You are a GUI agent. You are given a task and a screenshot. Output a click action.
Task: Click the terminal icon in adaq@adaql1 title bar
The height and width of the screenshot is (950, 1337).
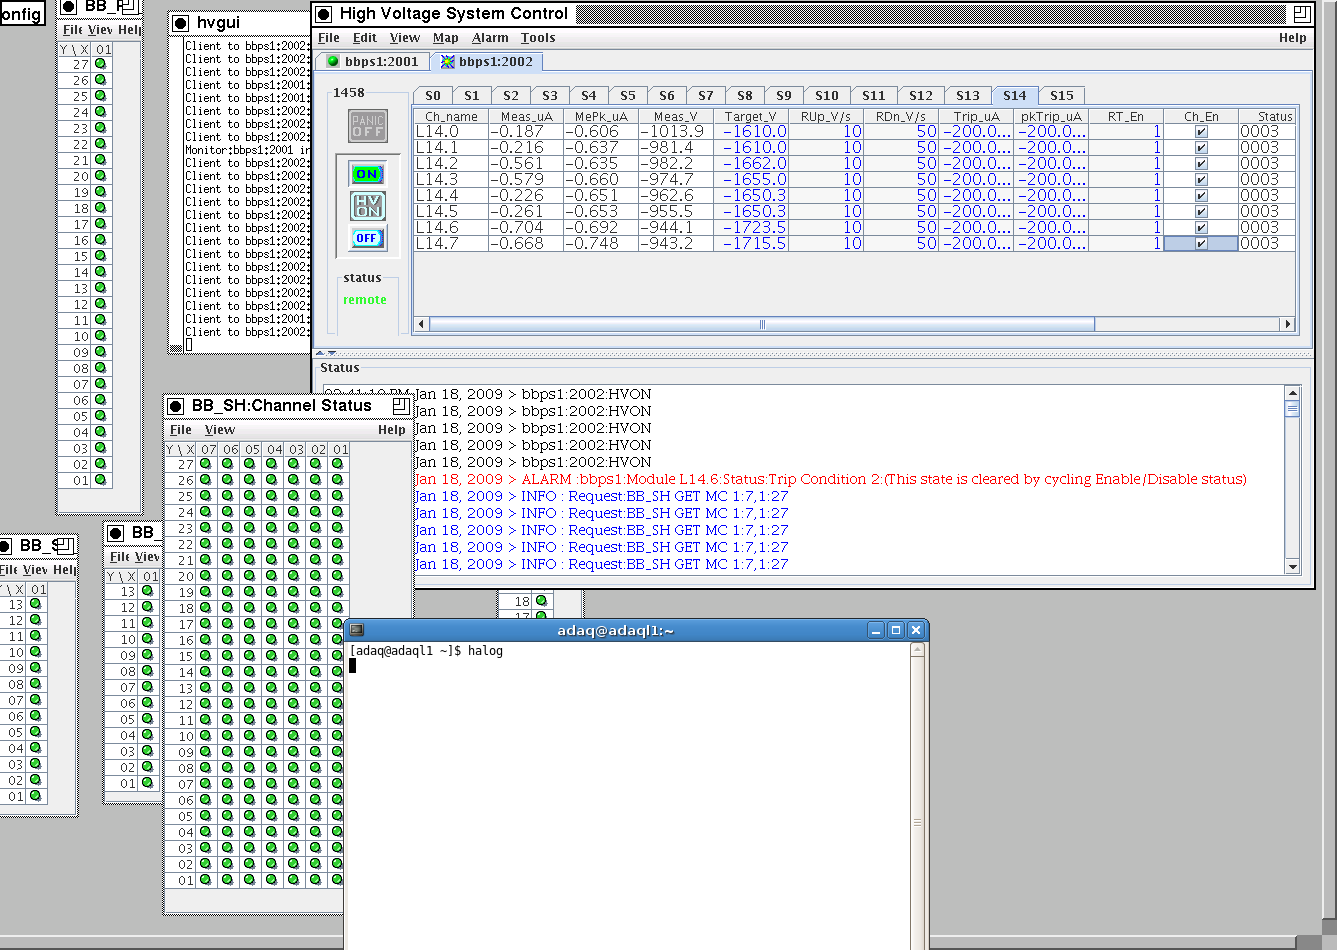[x=356, y=630]
